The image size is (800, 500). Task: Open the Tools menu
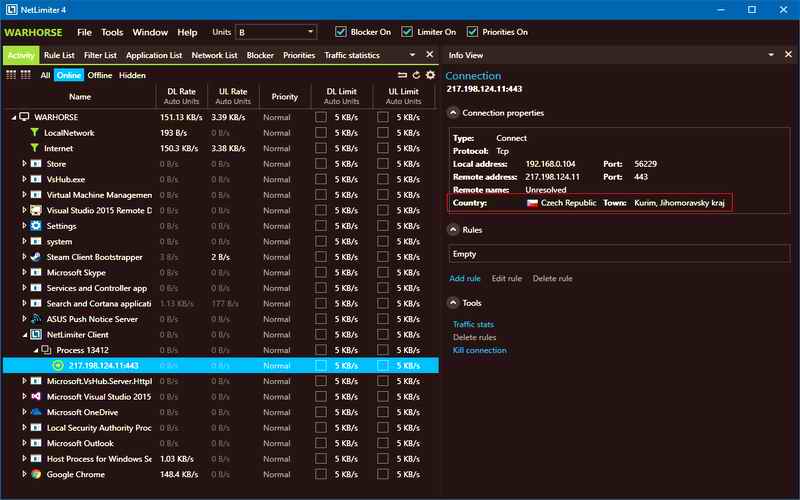(112, 32)
